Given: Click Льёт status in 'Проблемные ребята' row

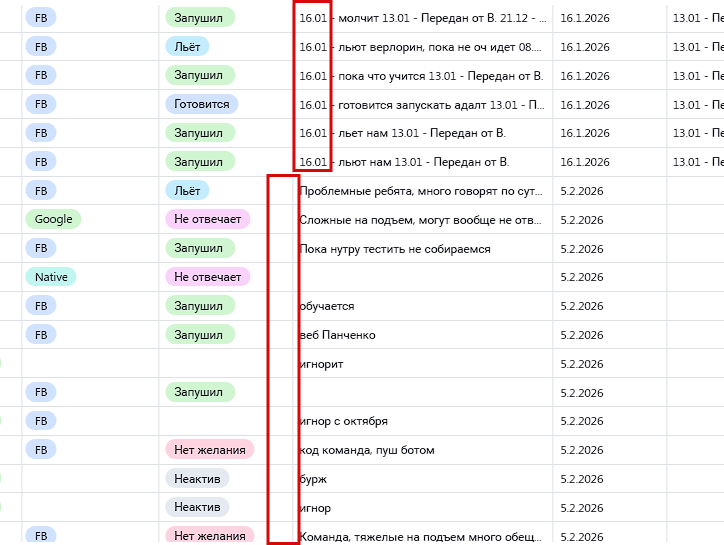Looking at the screenshot, I should 187,190.
